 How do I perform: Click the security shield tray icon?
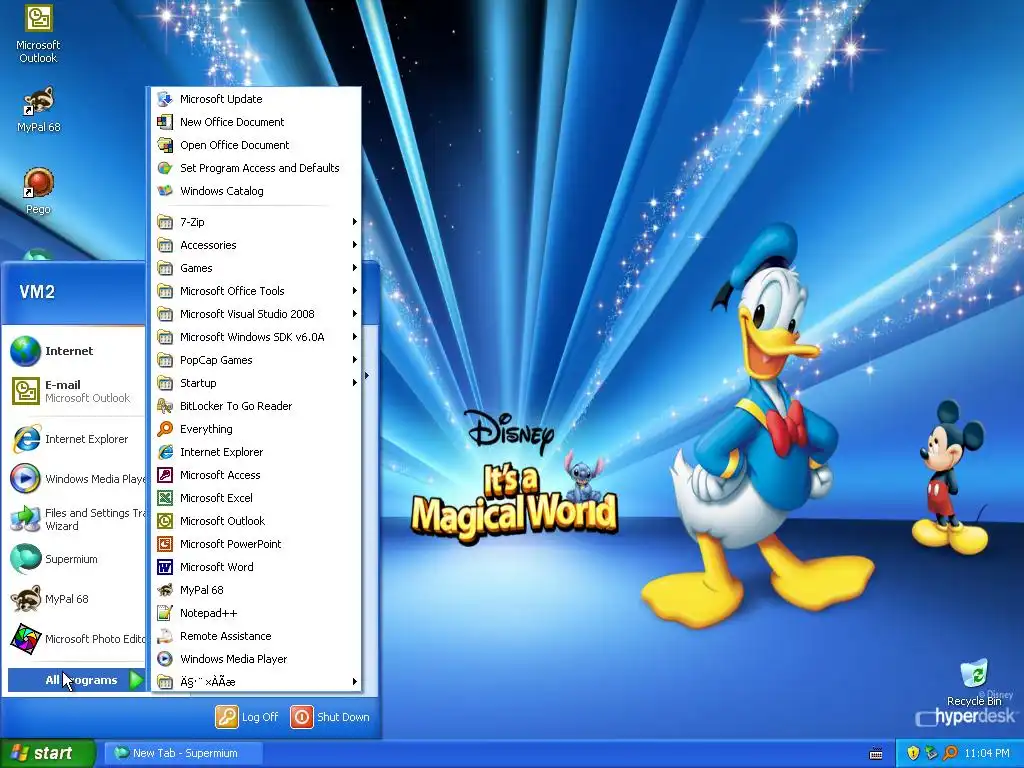(x=913, y=753)
